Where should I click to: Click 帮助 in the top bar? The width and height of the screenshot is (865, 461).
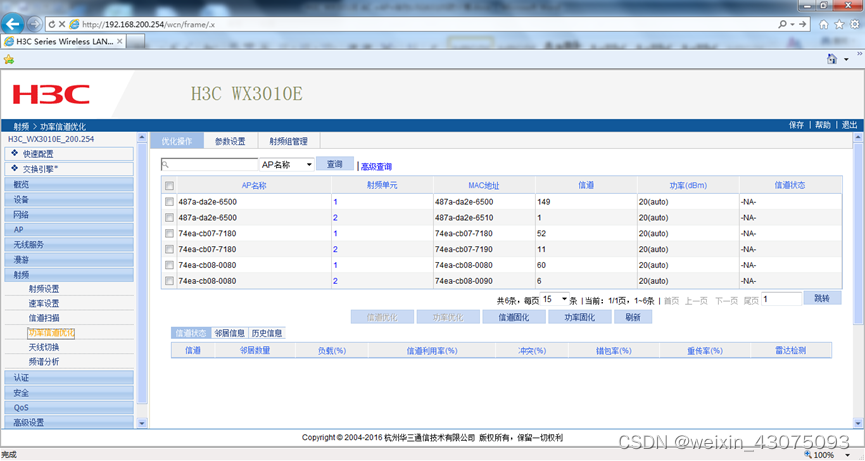[x=823, y=125]
